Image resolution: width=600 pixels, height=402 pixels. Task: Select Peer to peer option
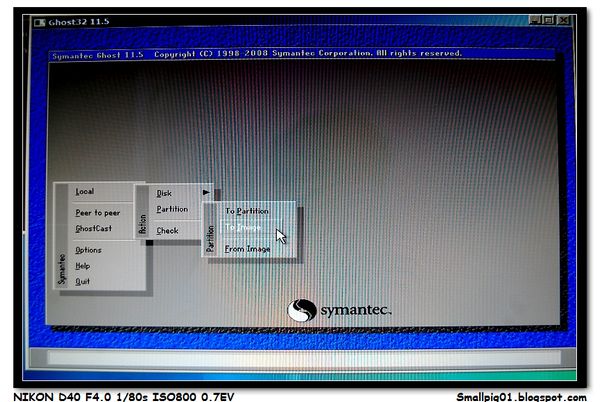98,213
